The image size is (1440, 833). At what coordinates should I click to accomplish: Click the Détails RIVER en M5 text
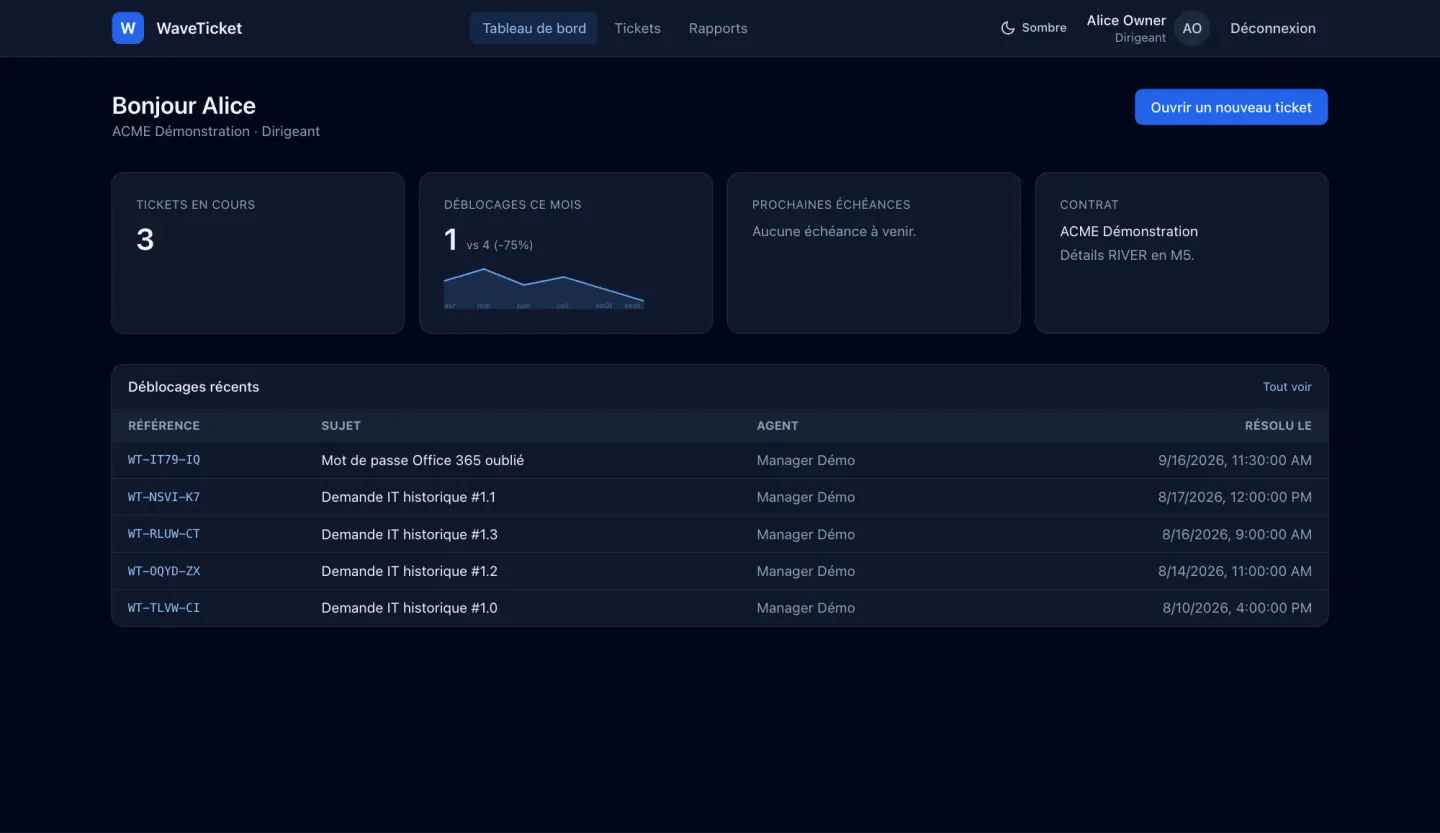point(1127,255)
